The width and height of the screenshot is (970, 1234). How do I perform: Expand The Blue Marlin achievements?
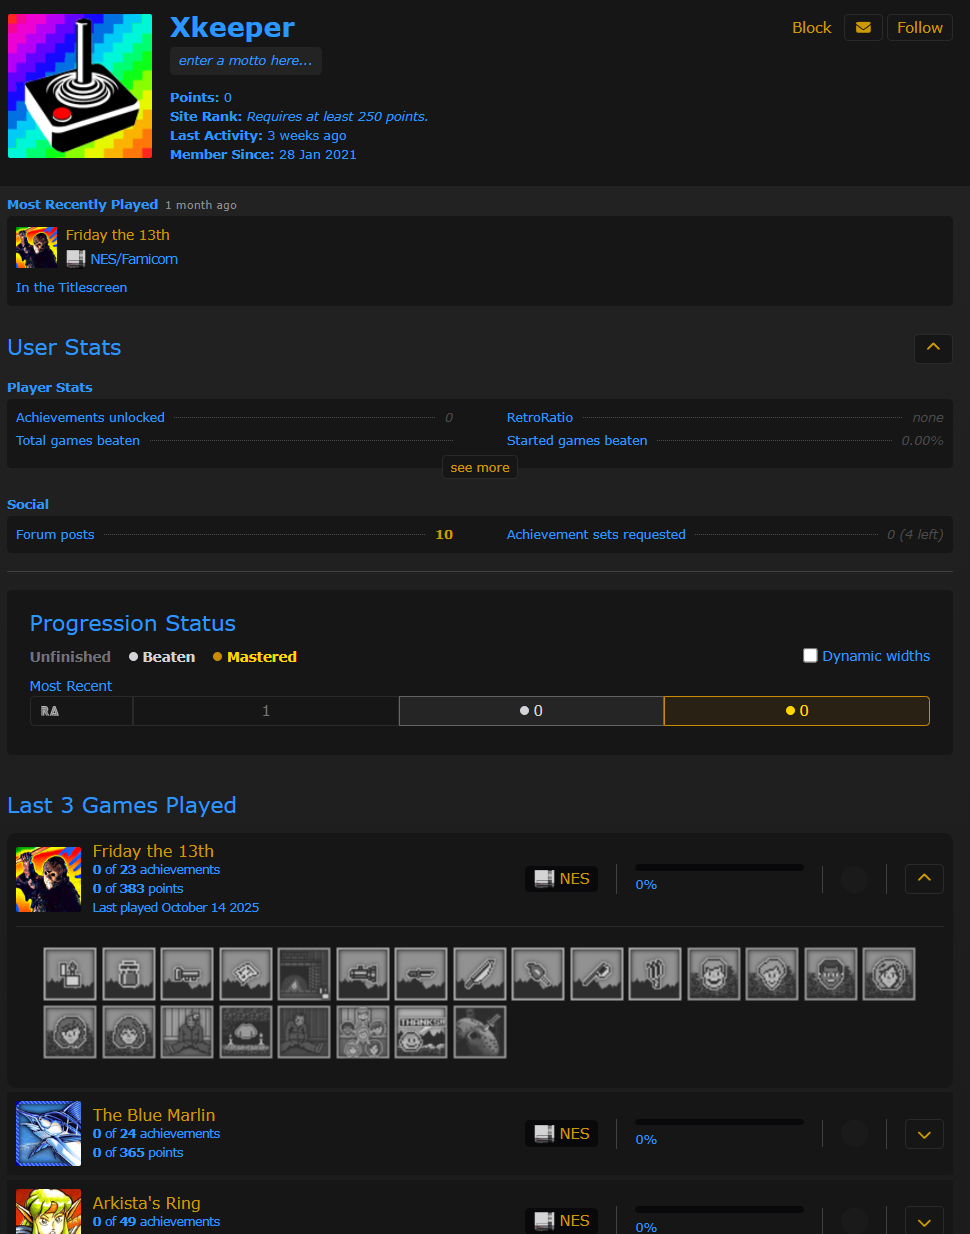(x=924, y=1134)
